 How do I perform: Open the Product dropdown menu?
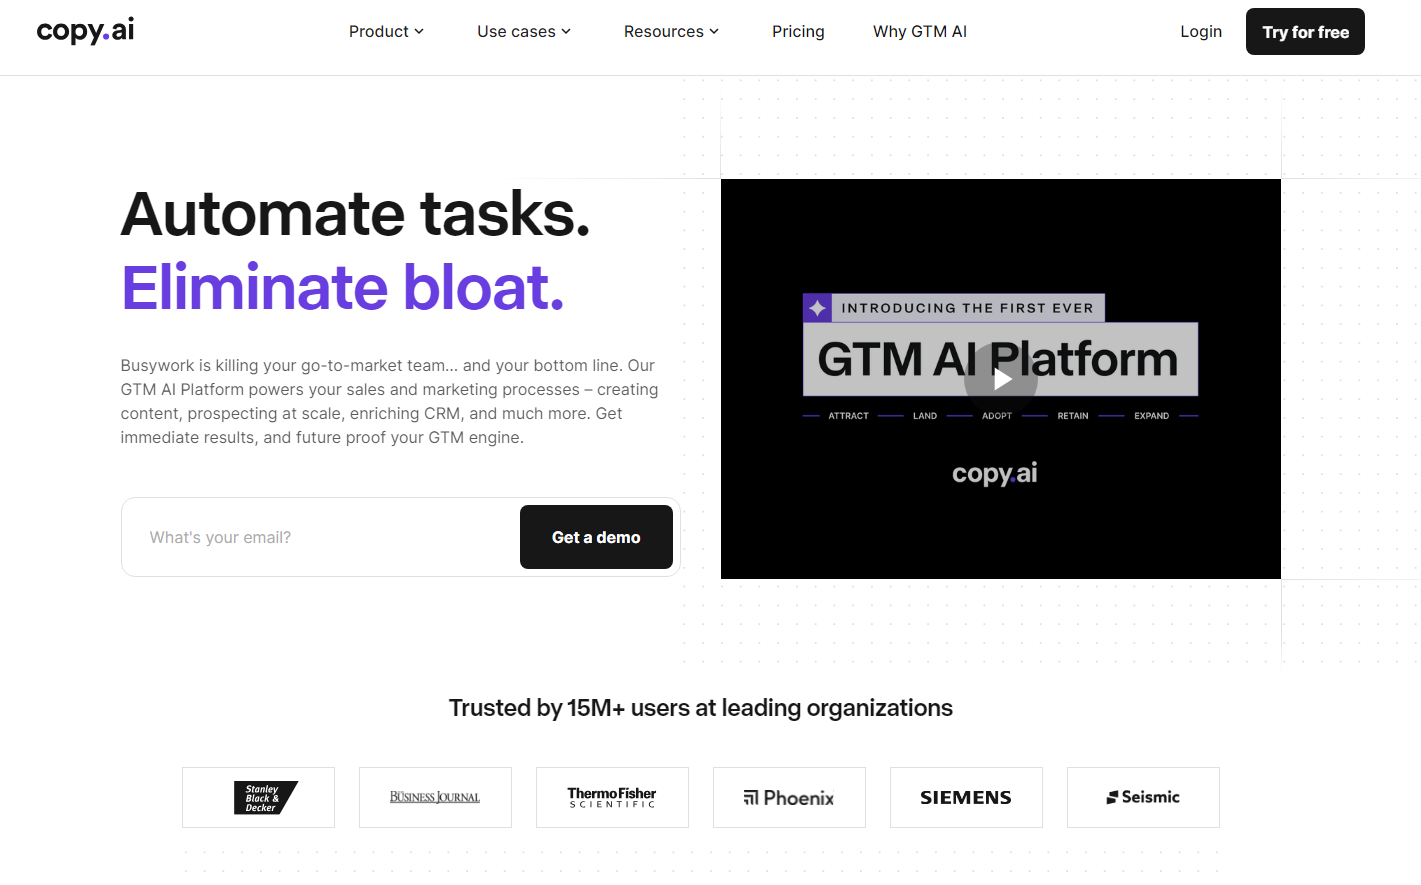click(x=386, y=32)
